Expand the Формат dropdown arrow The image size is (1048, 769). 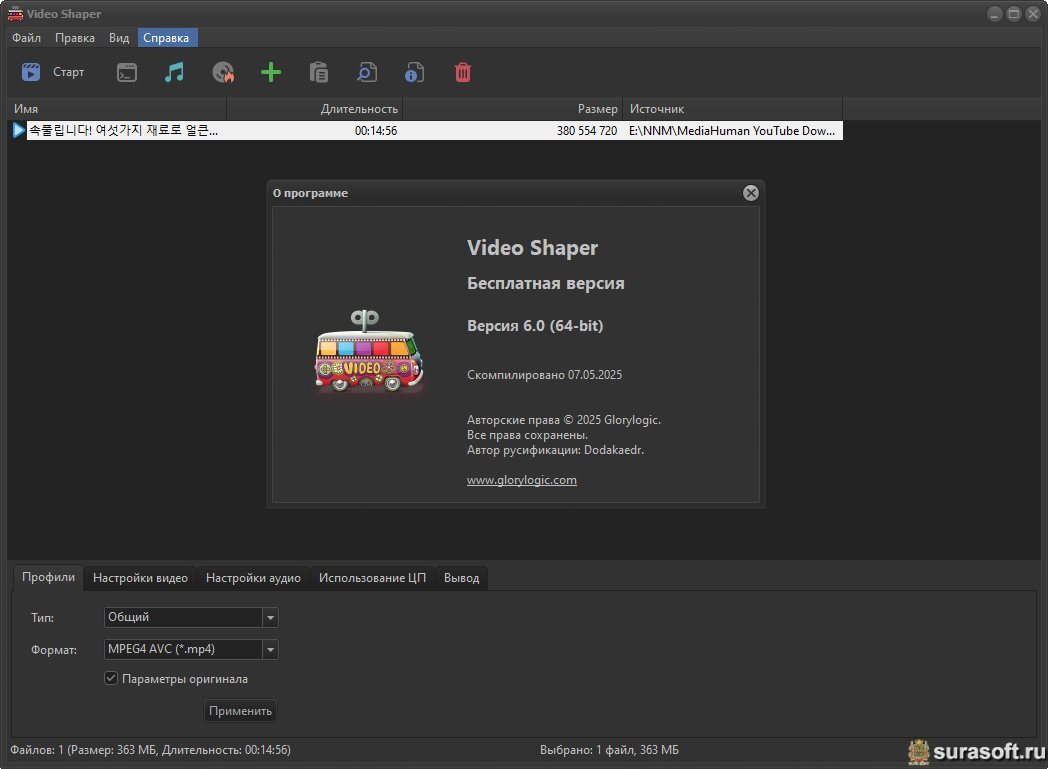tap(270, 649)
